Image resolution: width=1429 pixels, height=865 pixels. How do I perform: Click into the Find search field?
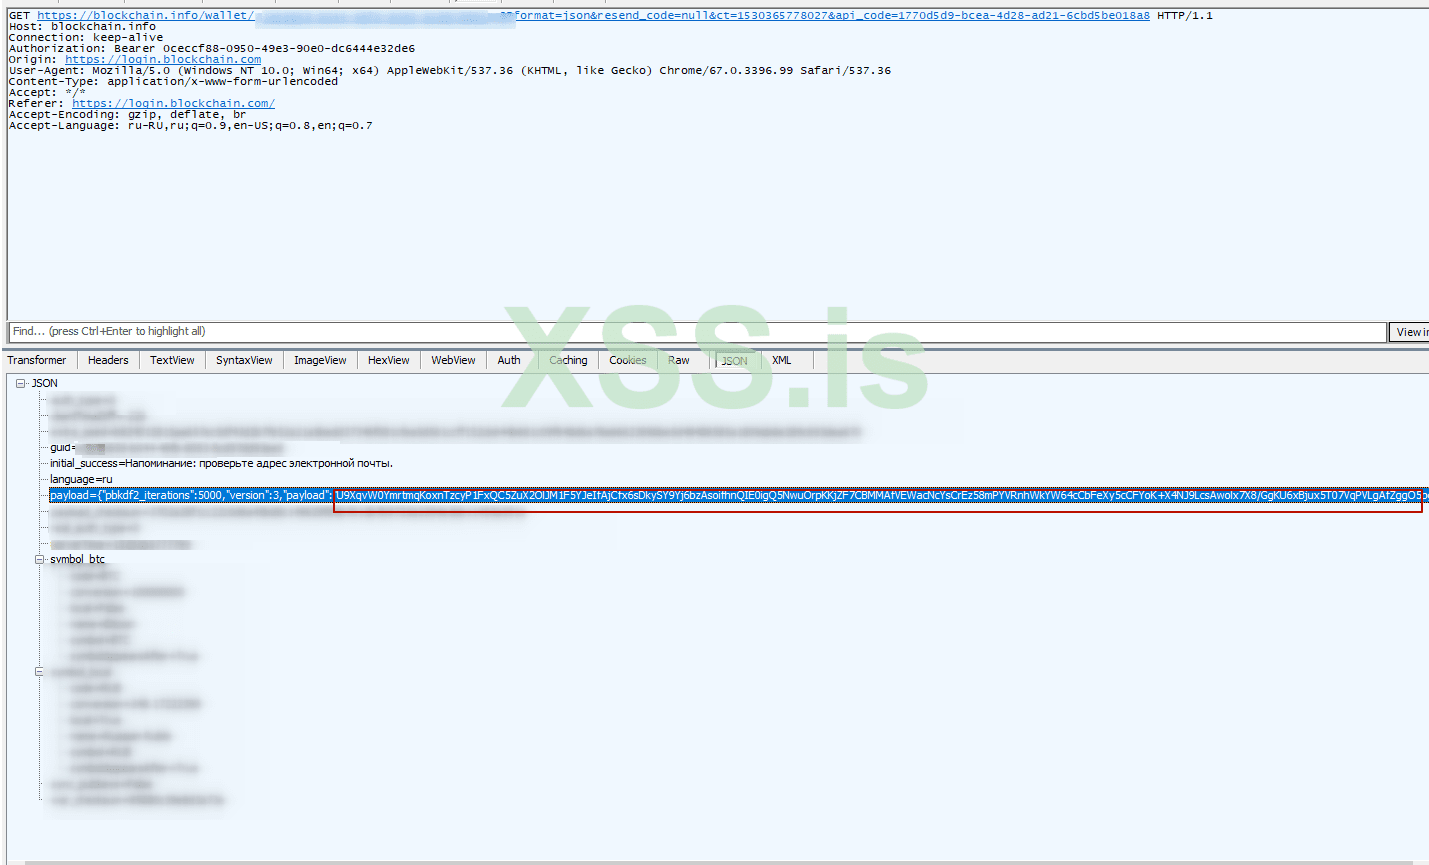click(697, 331)
